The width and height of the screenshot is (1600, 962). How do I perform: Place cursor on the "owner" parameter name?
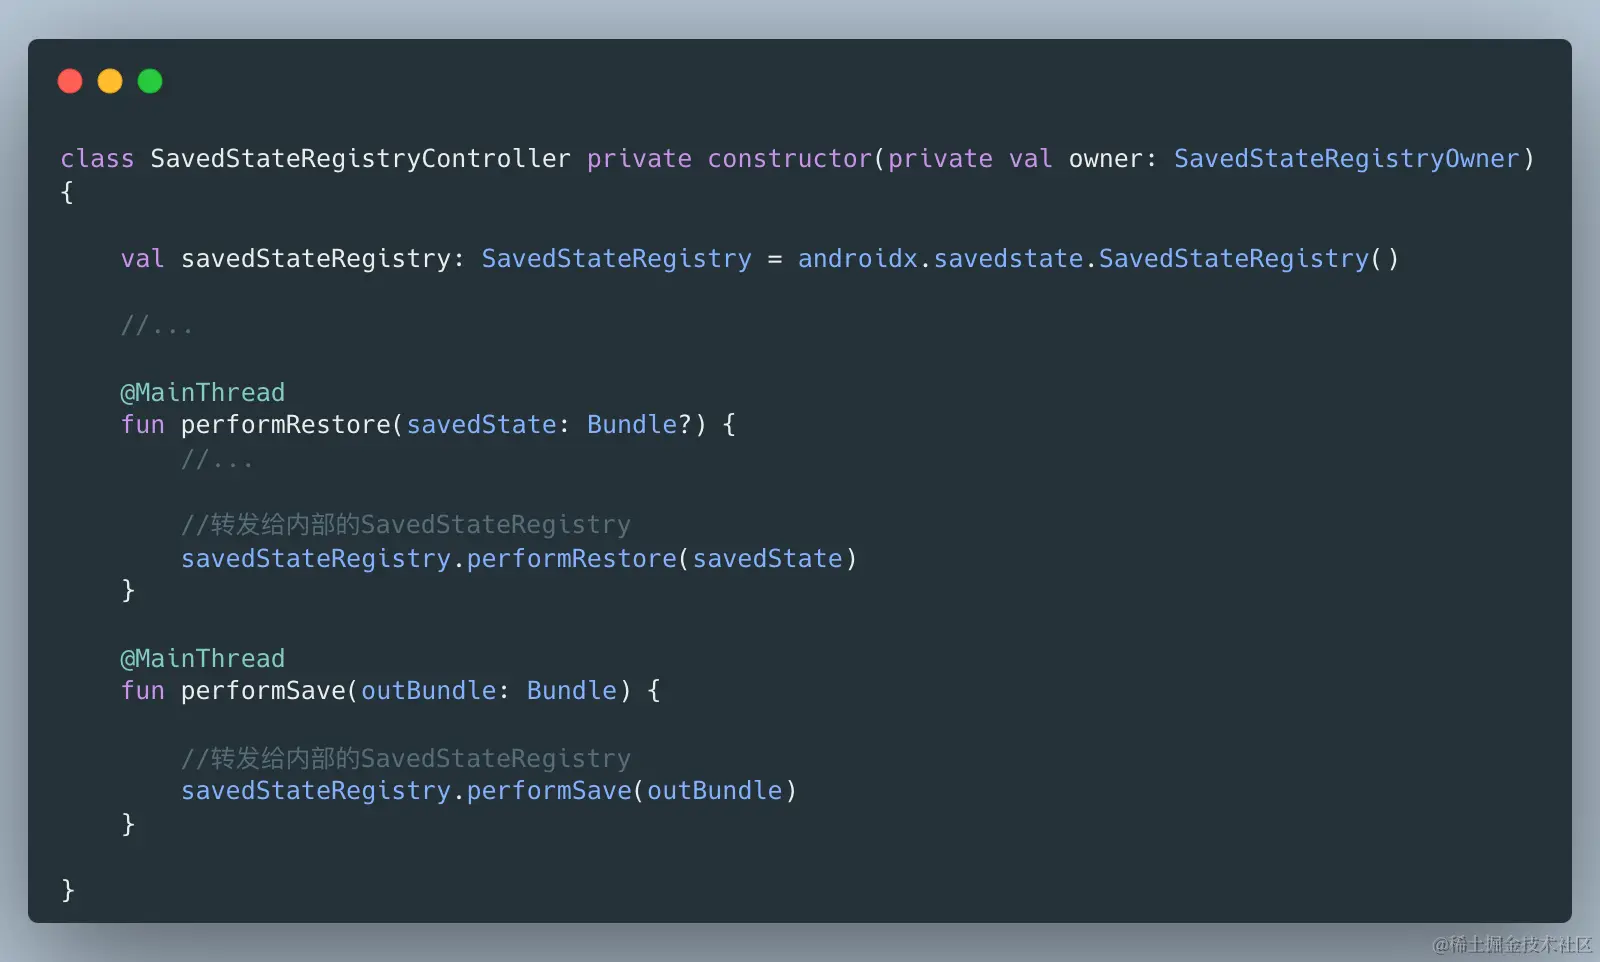click(1105, 159)
